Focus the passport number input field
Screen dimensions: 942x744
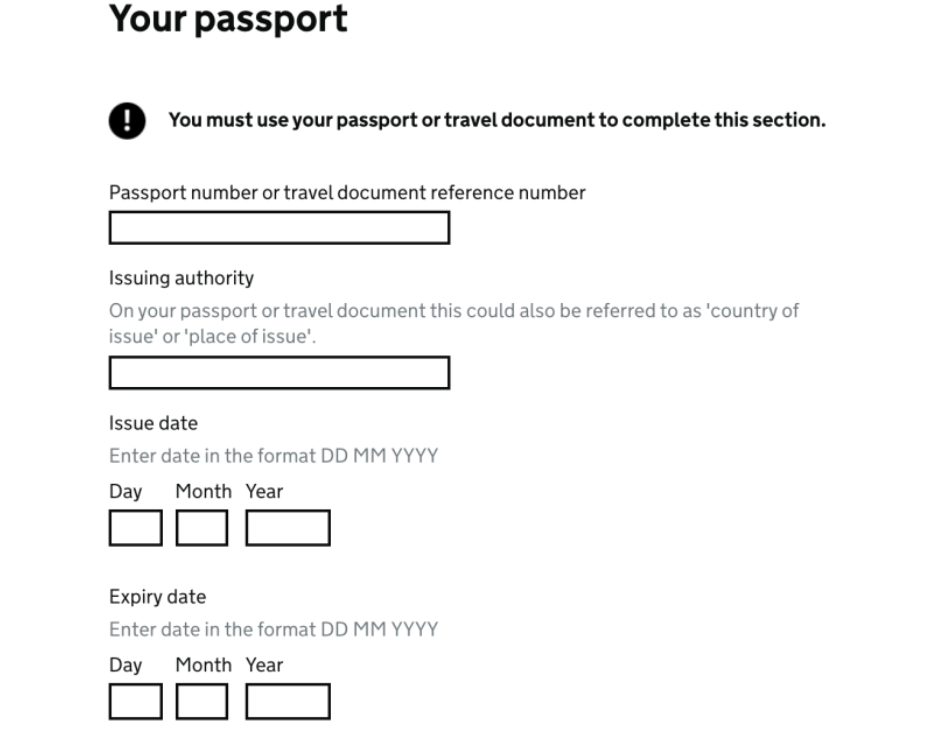coord(279,228)
